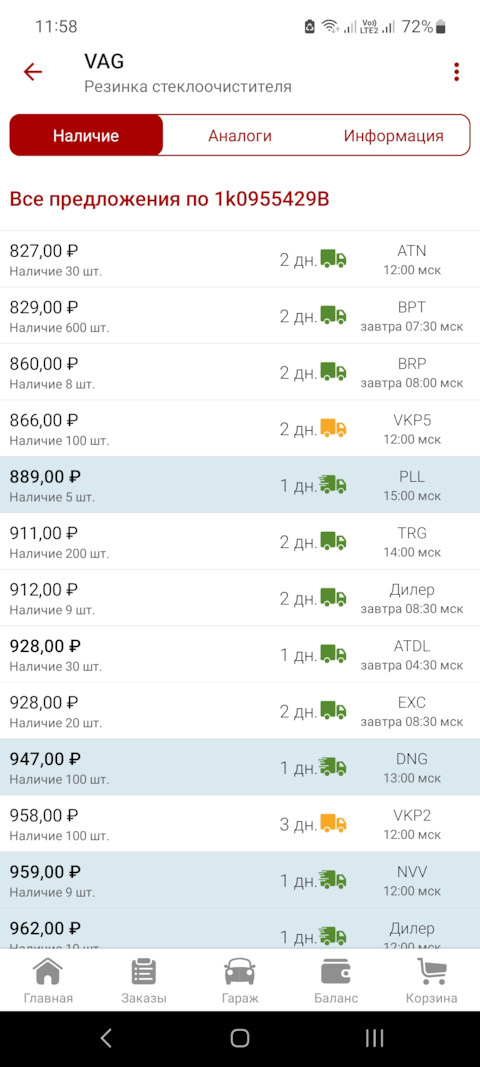
Task: Select the 829,00 ₽ BPT offer
Action: [x=240, y=316]
